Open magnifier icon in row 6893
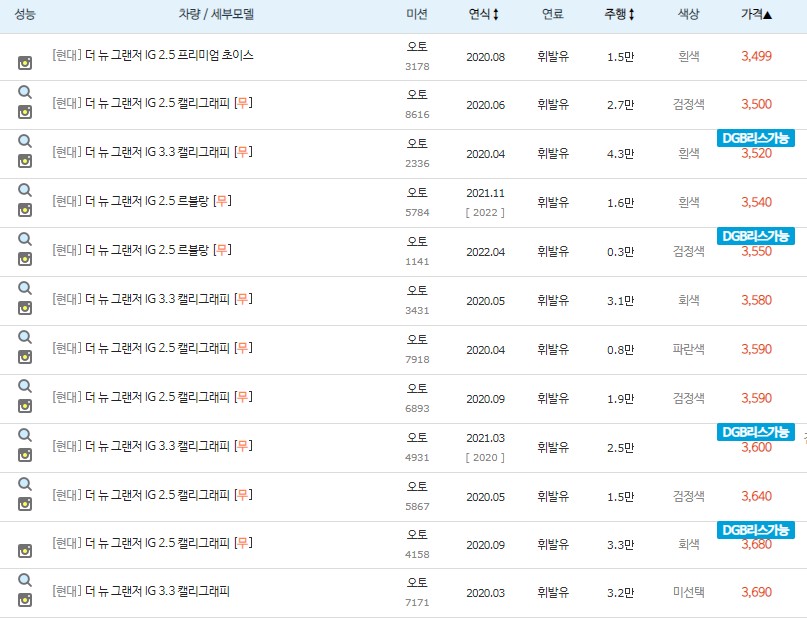Image resolution: width=807 pixels, height=619 pixels. point(25,386)
